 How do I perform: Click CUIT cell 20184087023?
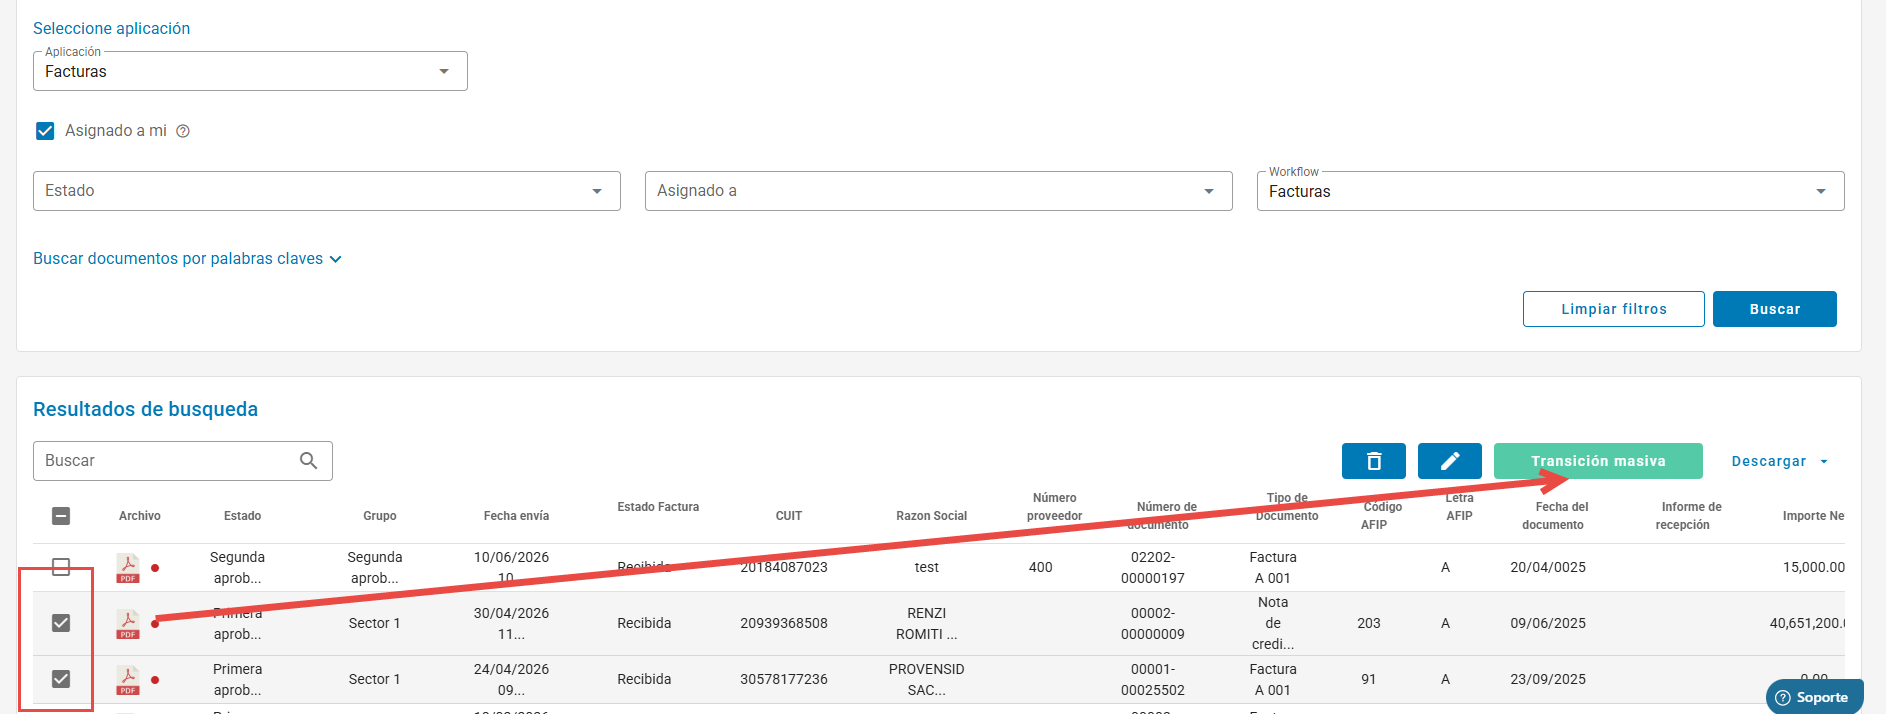(x=784, y=567)
